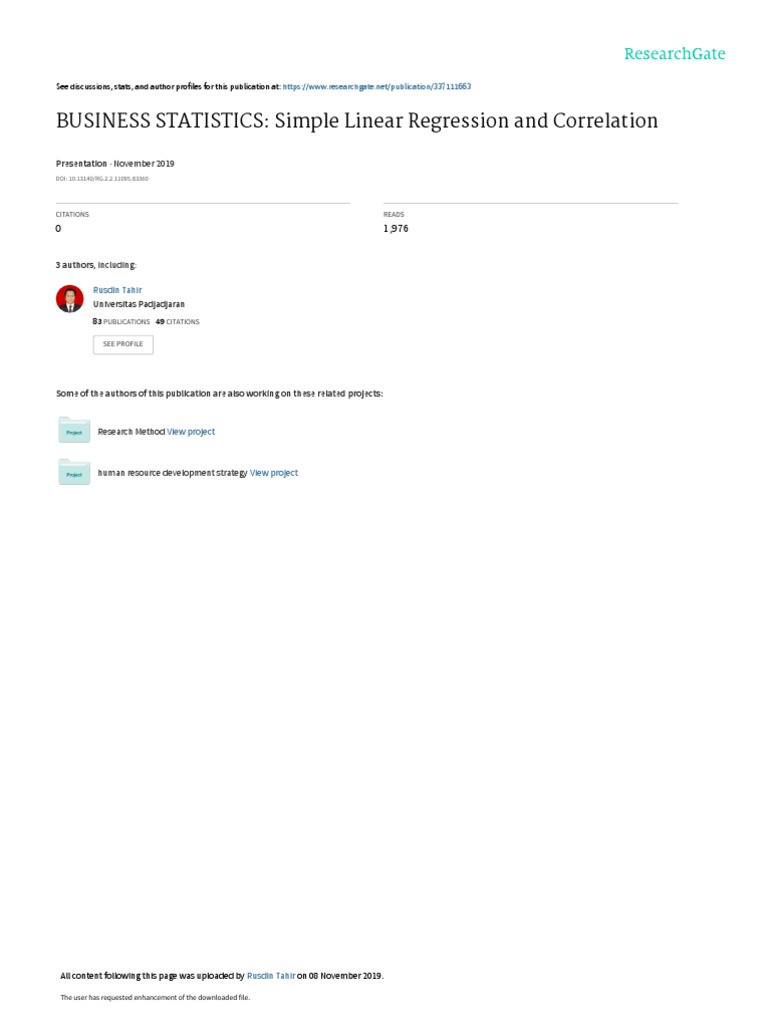
Task: Click the reads count 1,976
Action: (396, 229)
